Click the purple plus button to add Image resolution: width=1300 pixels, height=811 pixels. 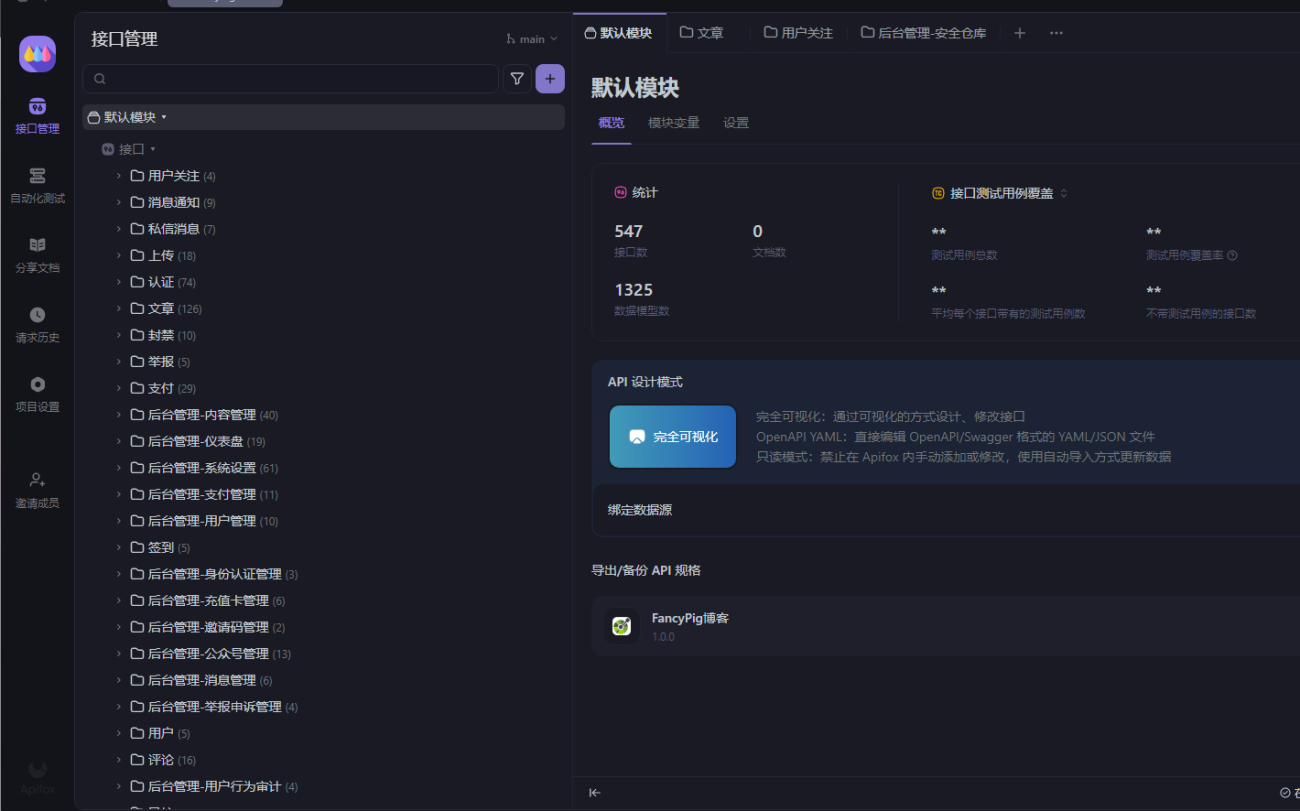point(550,79)
